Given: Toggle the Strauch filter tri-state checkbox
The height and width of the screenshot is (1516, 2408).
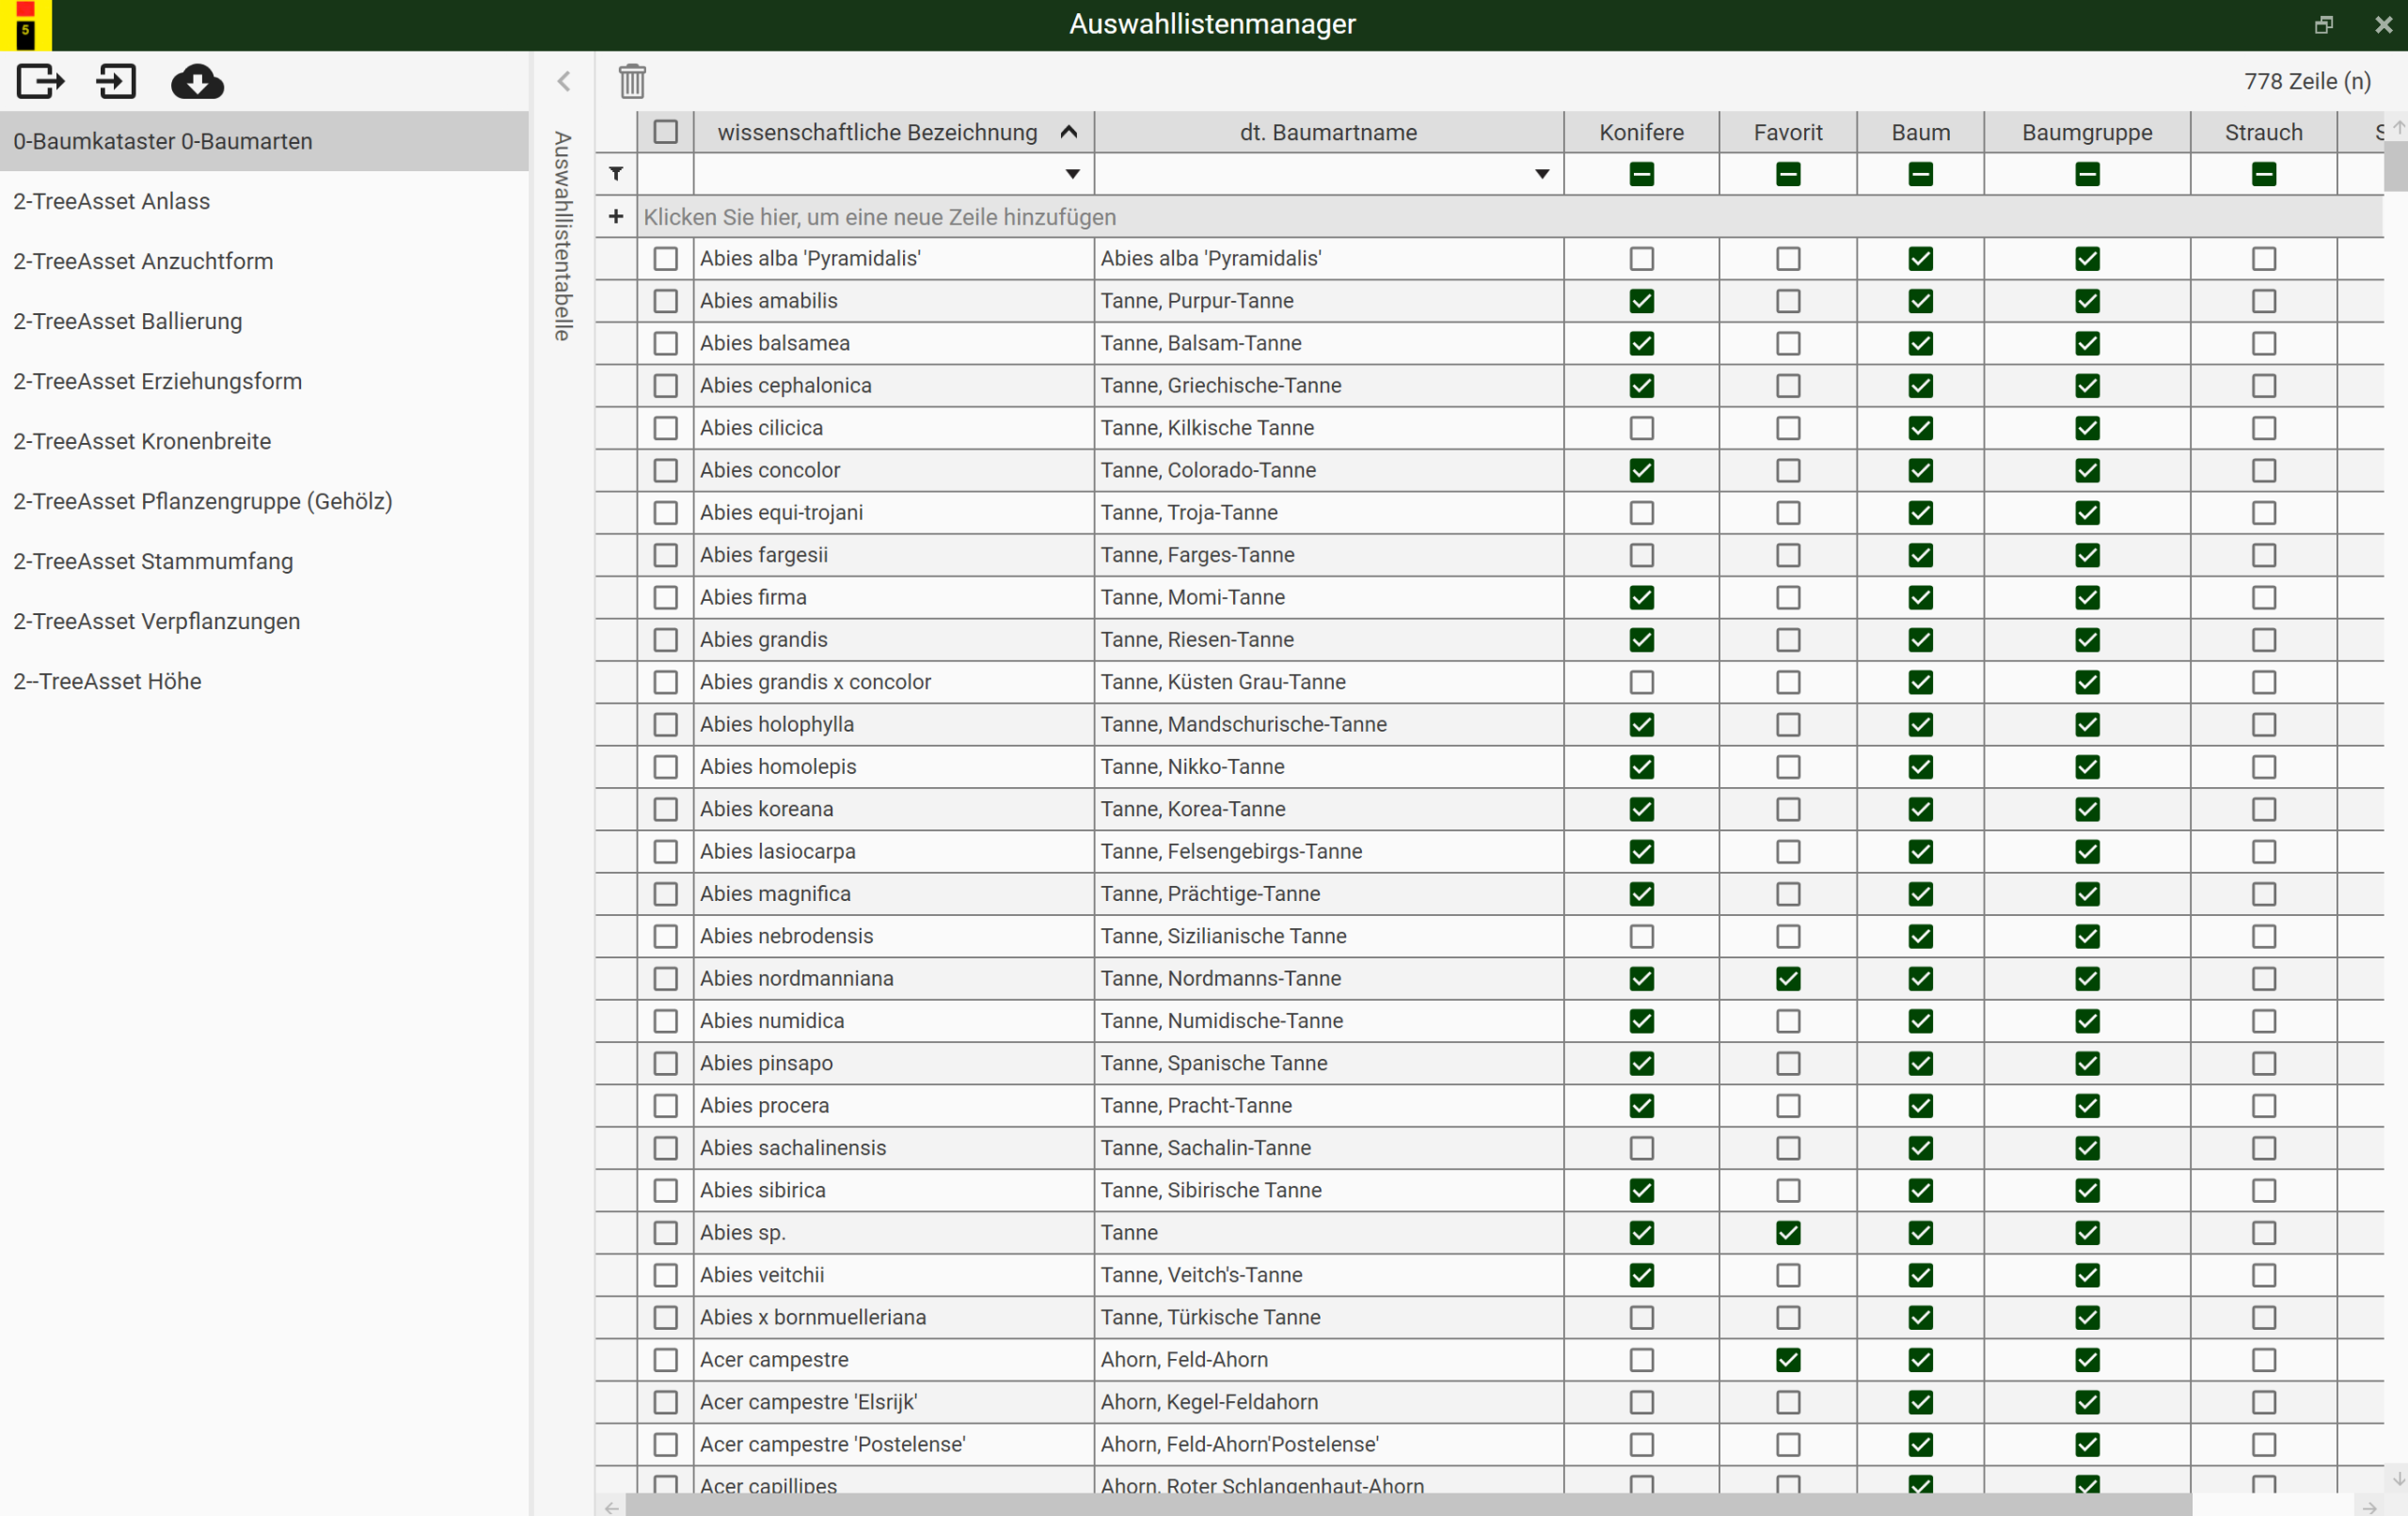Looking at the screenshot, I should (2263, 174).
